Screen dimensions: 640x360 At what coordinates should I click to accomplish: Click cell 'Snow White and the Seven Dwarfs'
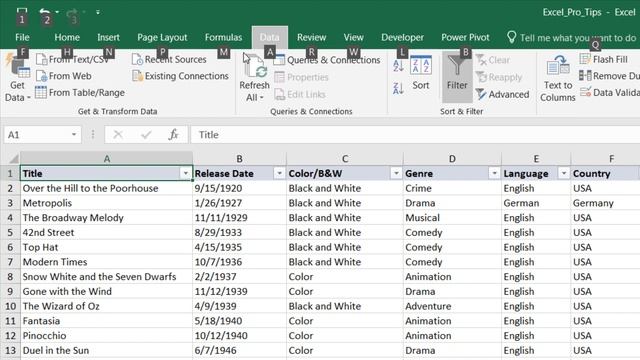click(106, 277)
